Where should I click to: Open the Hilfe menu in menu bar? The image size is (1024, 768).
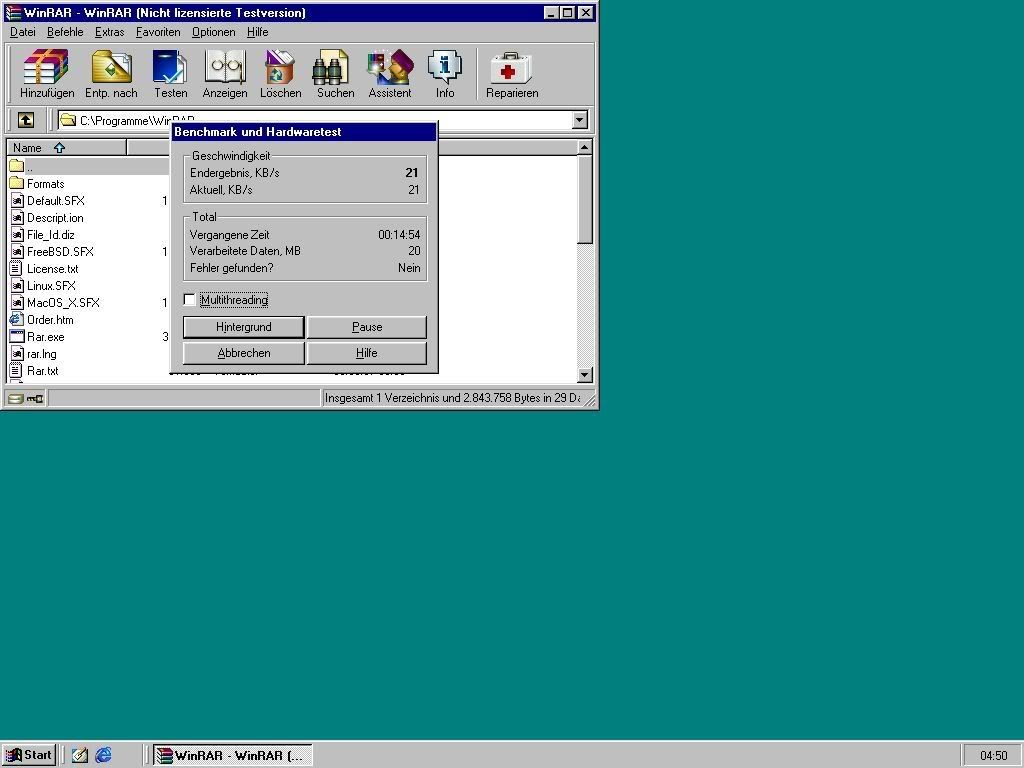pyautogui.click(x=257, y=32)
